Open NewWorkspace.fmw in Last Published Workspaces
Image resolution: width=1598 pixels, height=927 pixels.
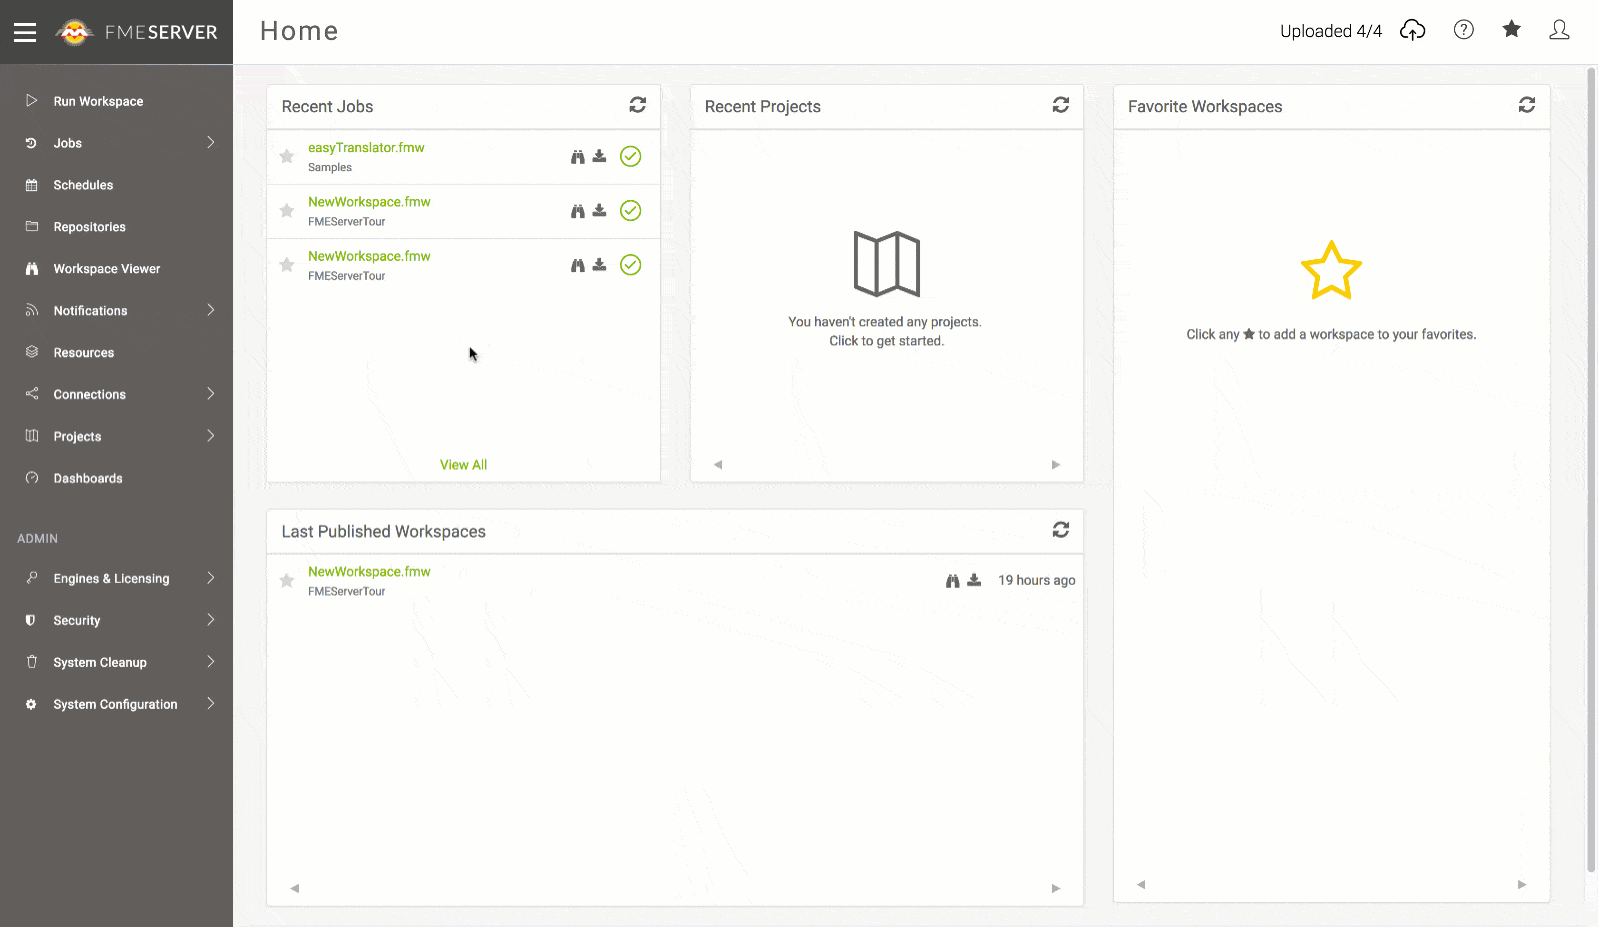pos(369,571)
